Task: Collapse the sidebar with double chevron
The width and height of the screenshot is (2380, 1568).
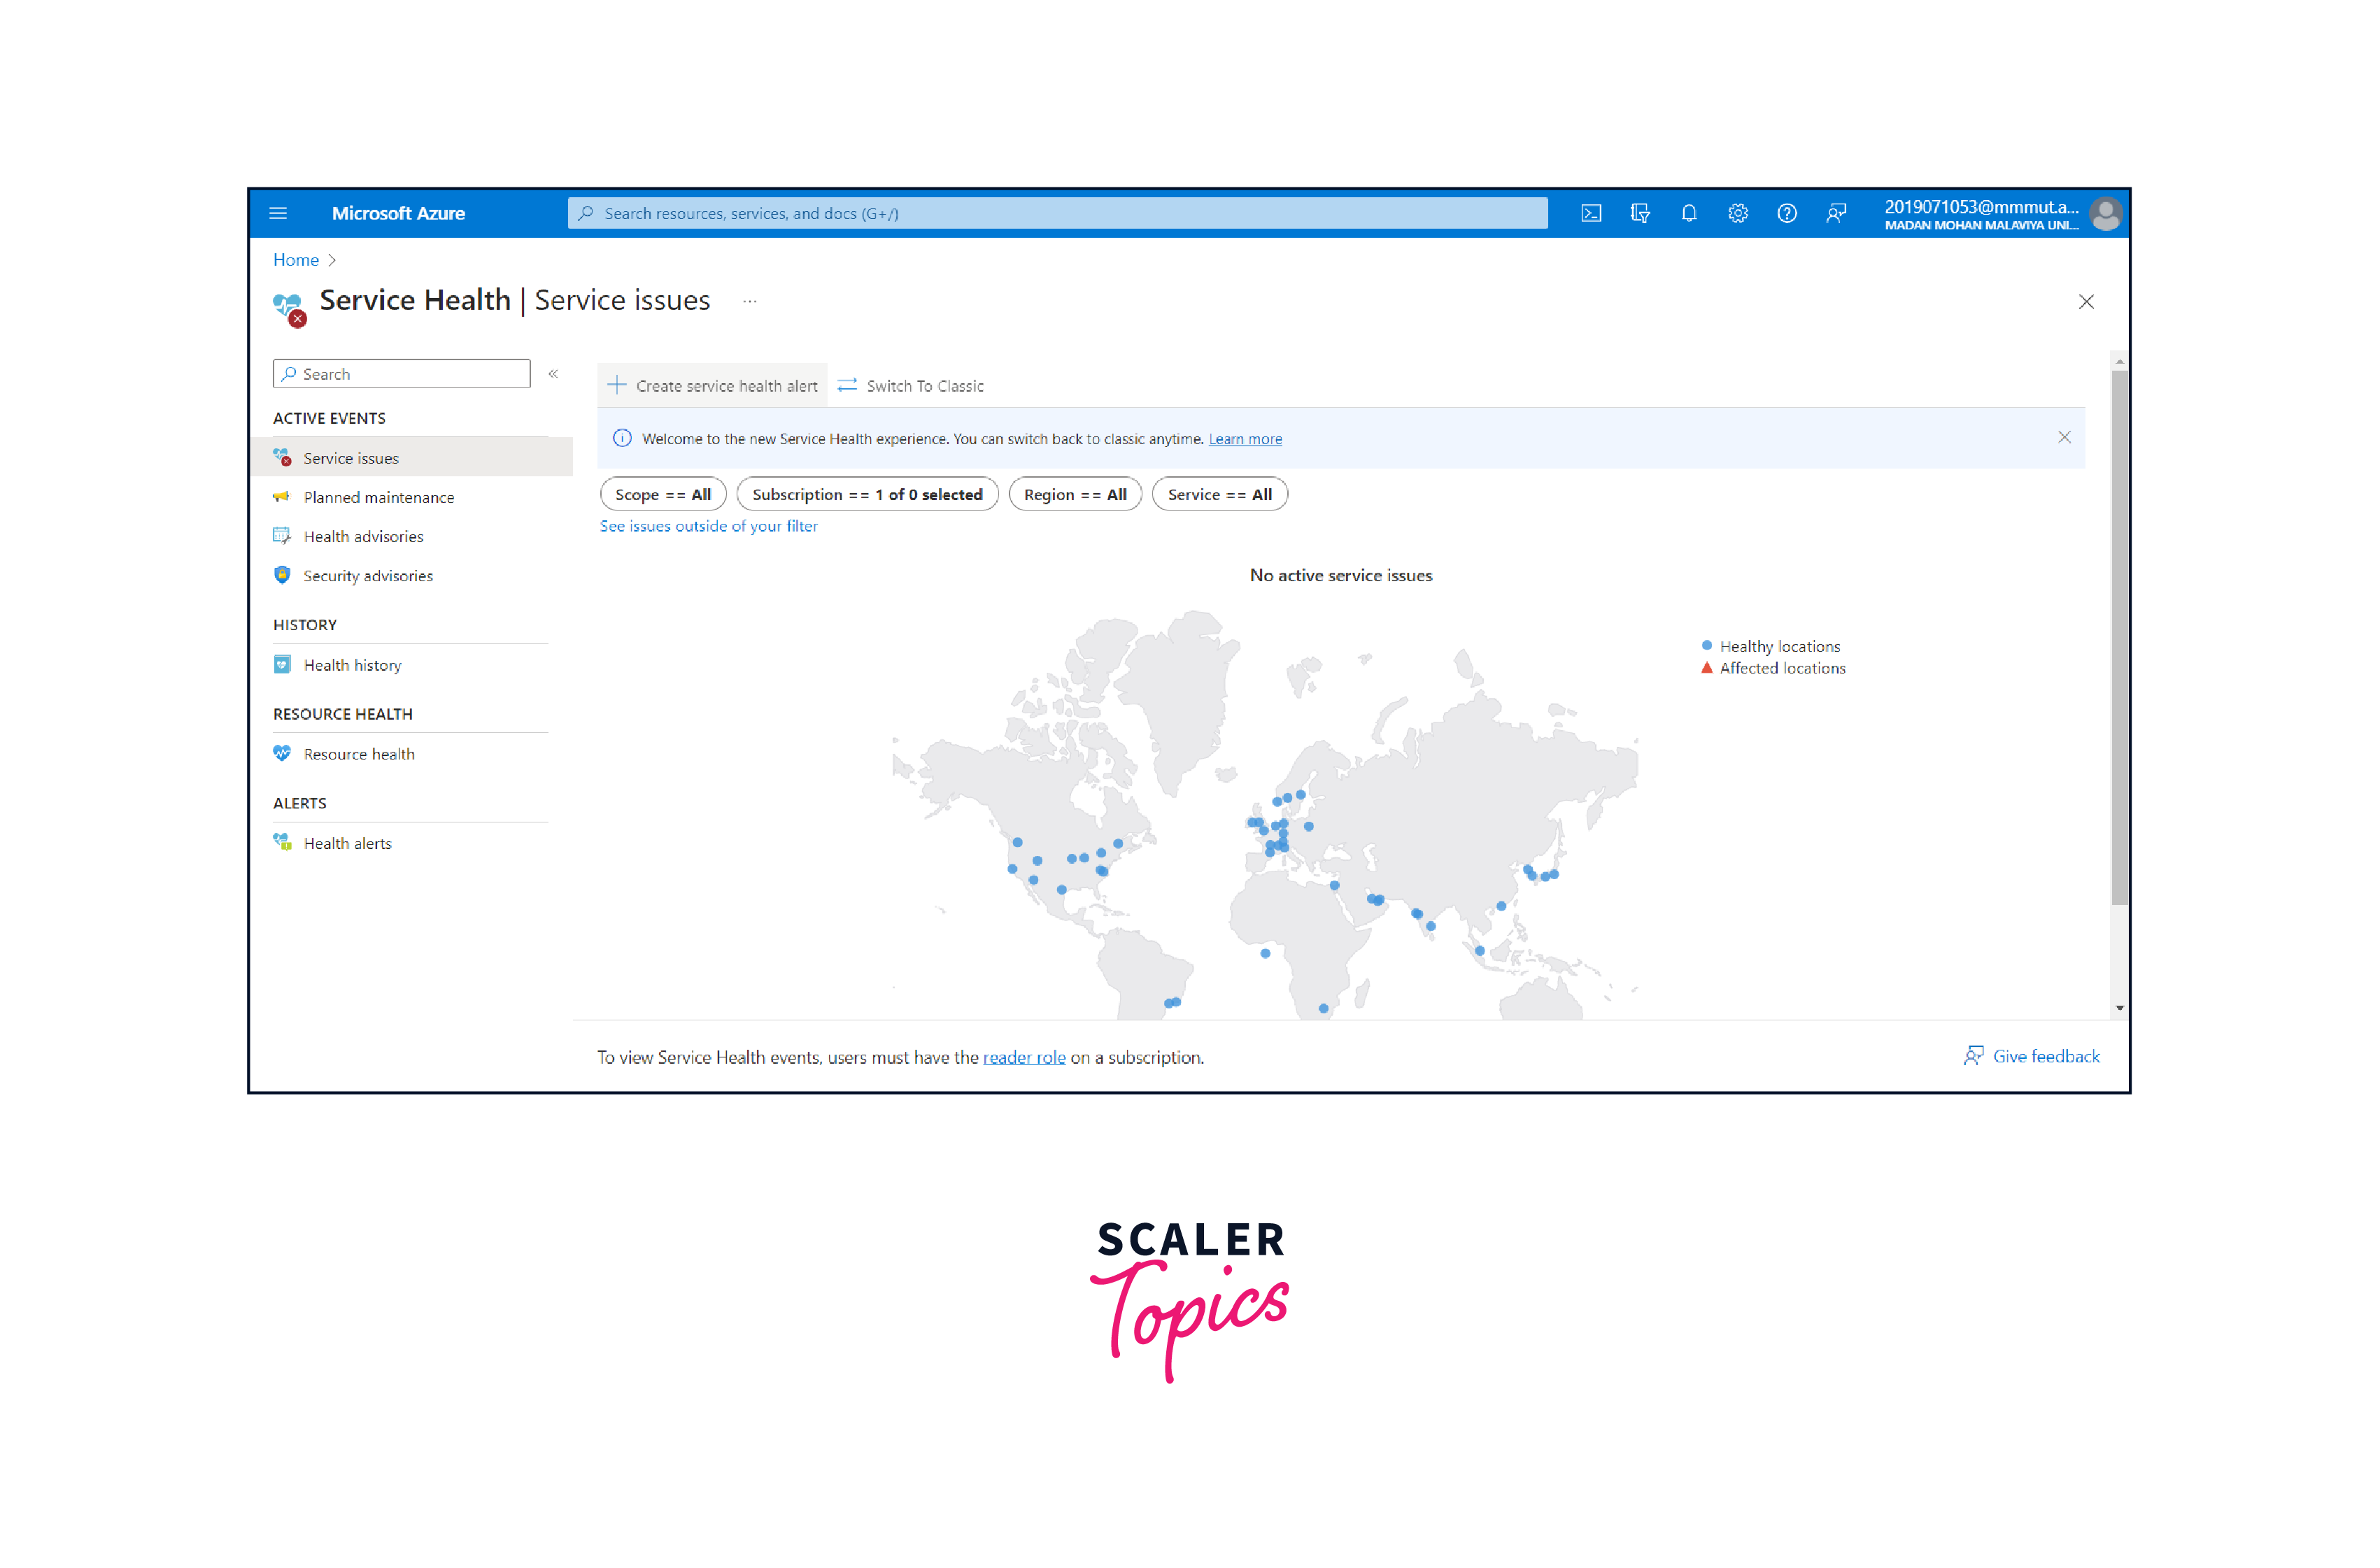Action: coord(553,374)
